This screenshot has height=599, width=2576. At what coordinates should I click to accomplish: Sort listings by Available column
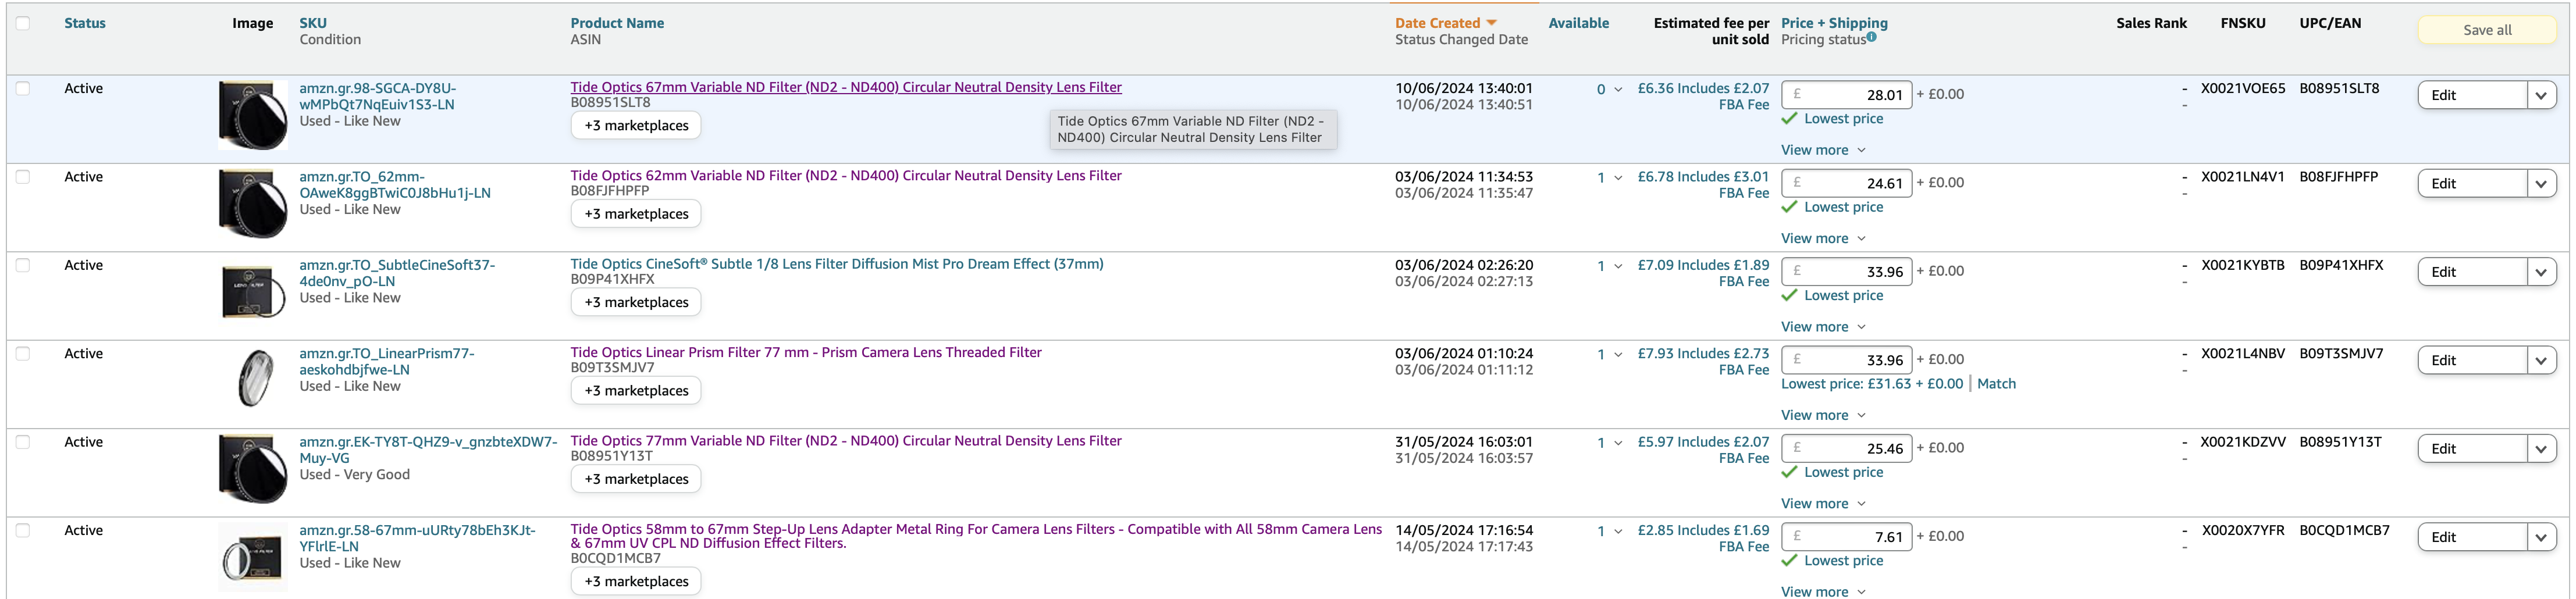(x=1578, y=23)
